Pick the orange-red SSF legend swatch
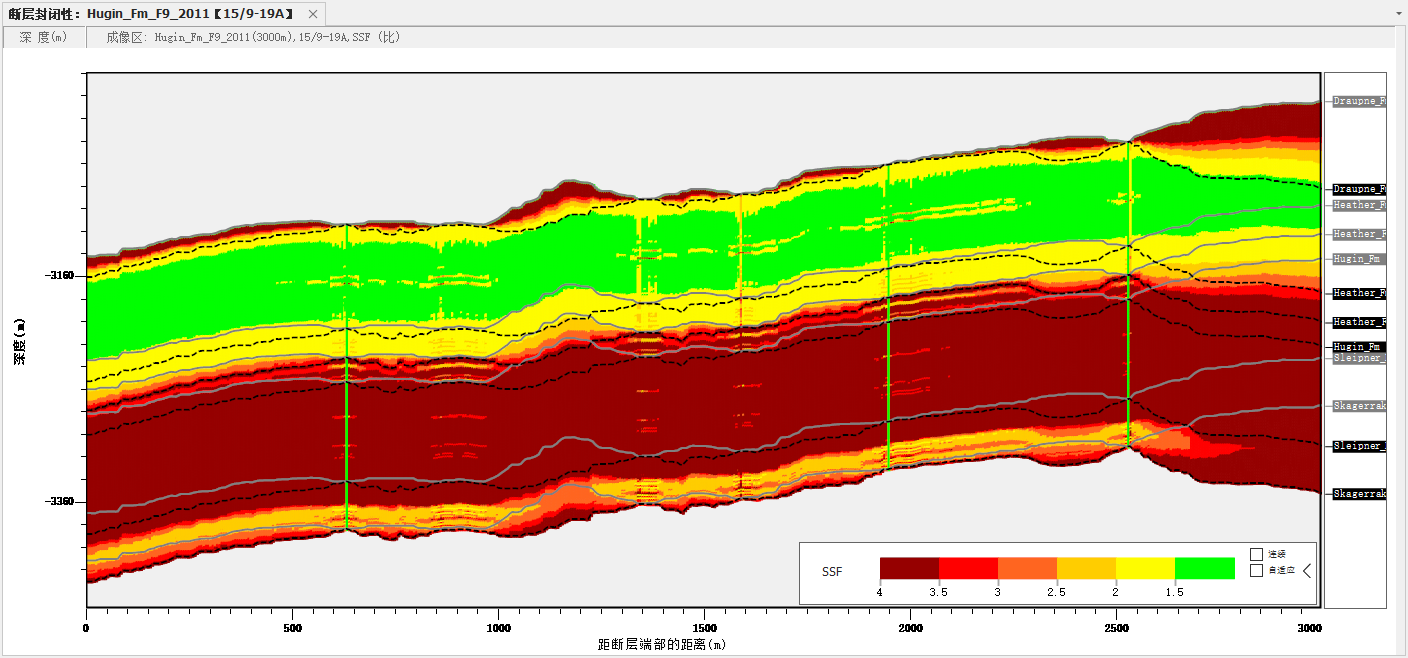1408x658 pixels. pos(1027,568)
